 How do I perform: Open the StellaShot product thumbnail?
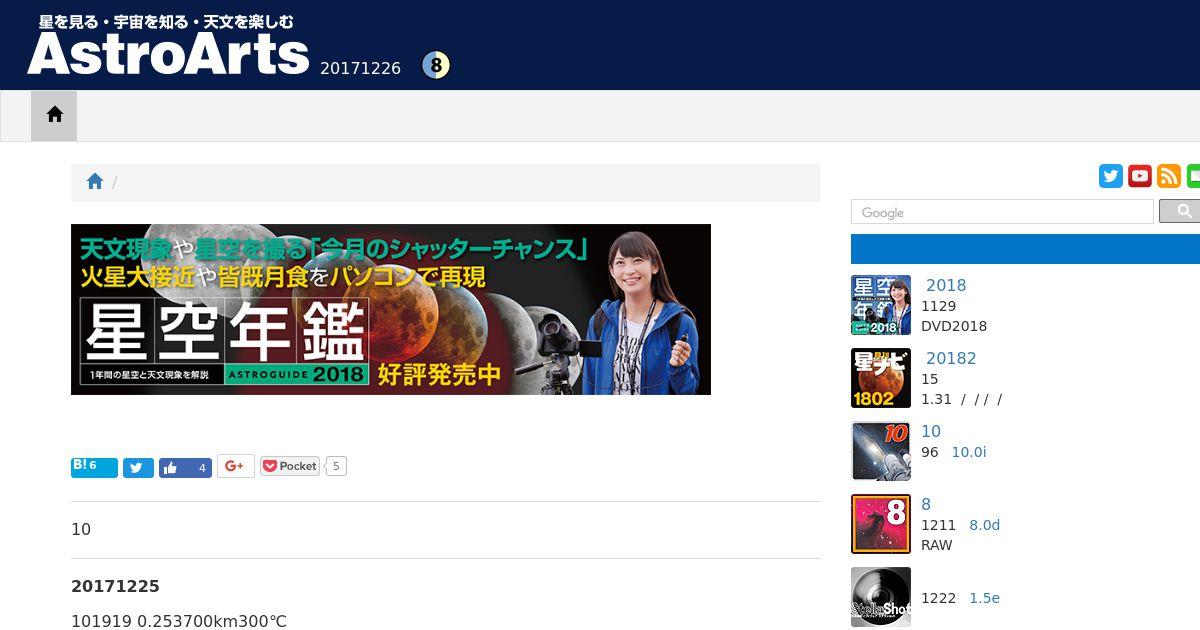coord(881,597)
